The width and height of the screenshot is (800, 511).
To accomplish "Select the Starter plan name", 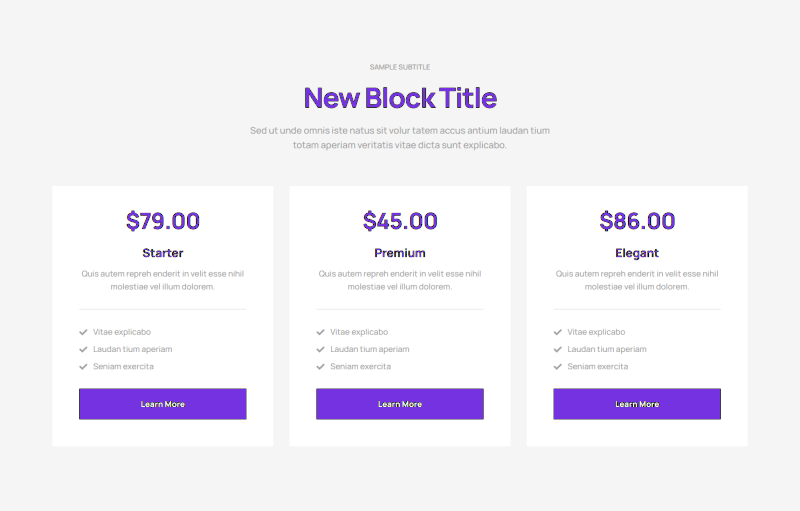I will [163, 253].
